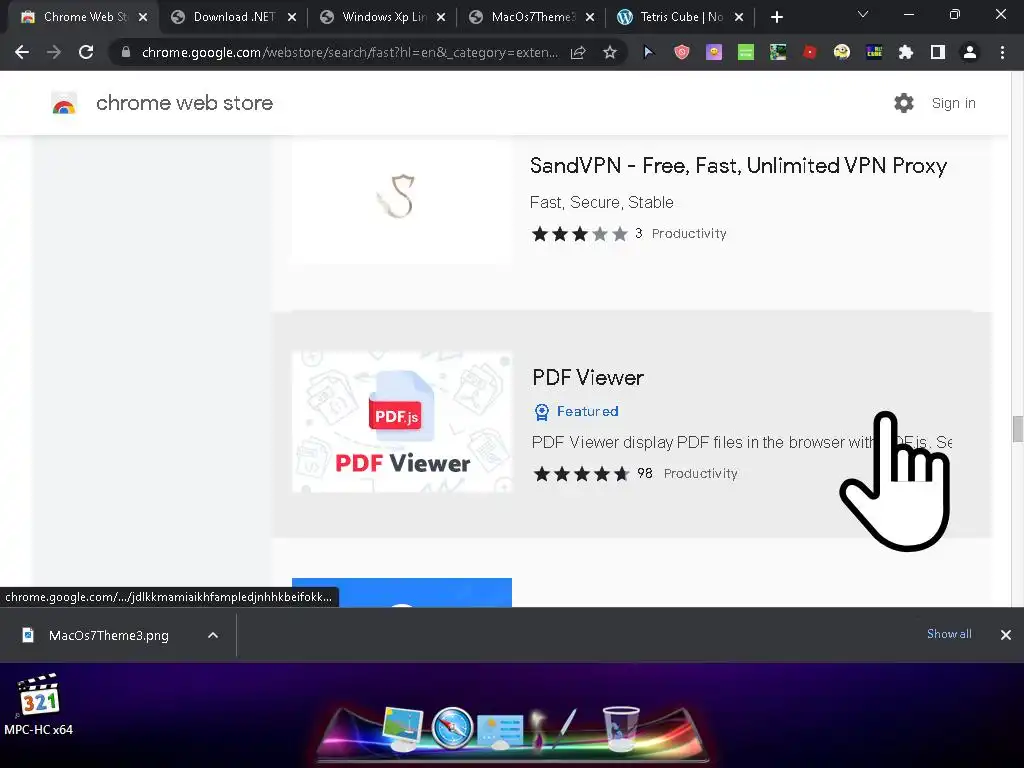Select the Chrome Web Store tab

tap(84, 17)
